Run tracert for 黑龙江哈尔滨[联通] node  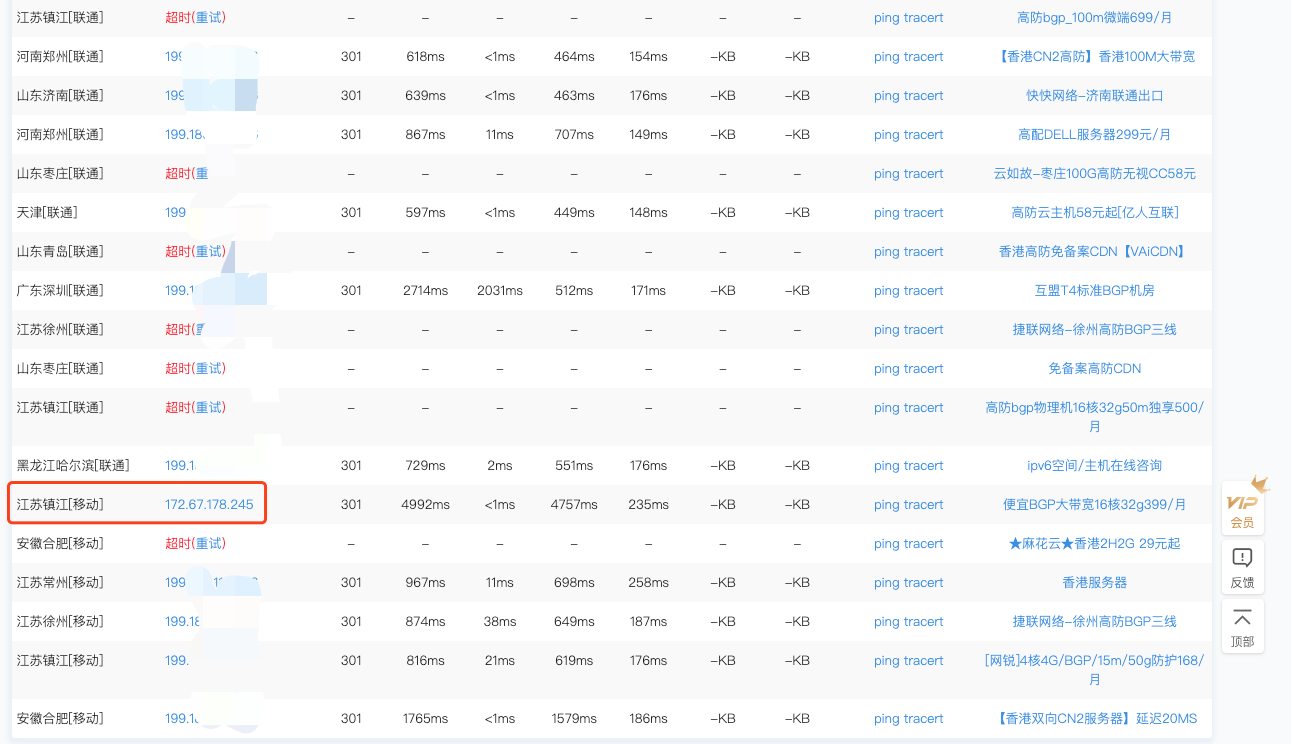(x=923, y=466)
